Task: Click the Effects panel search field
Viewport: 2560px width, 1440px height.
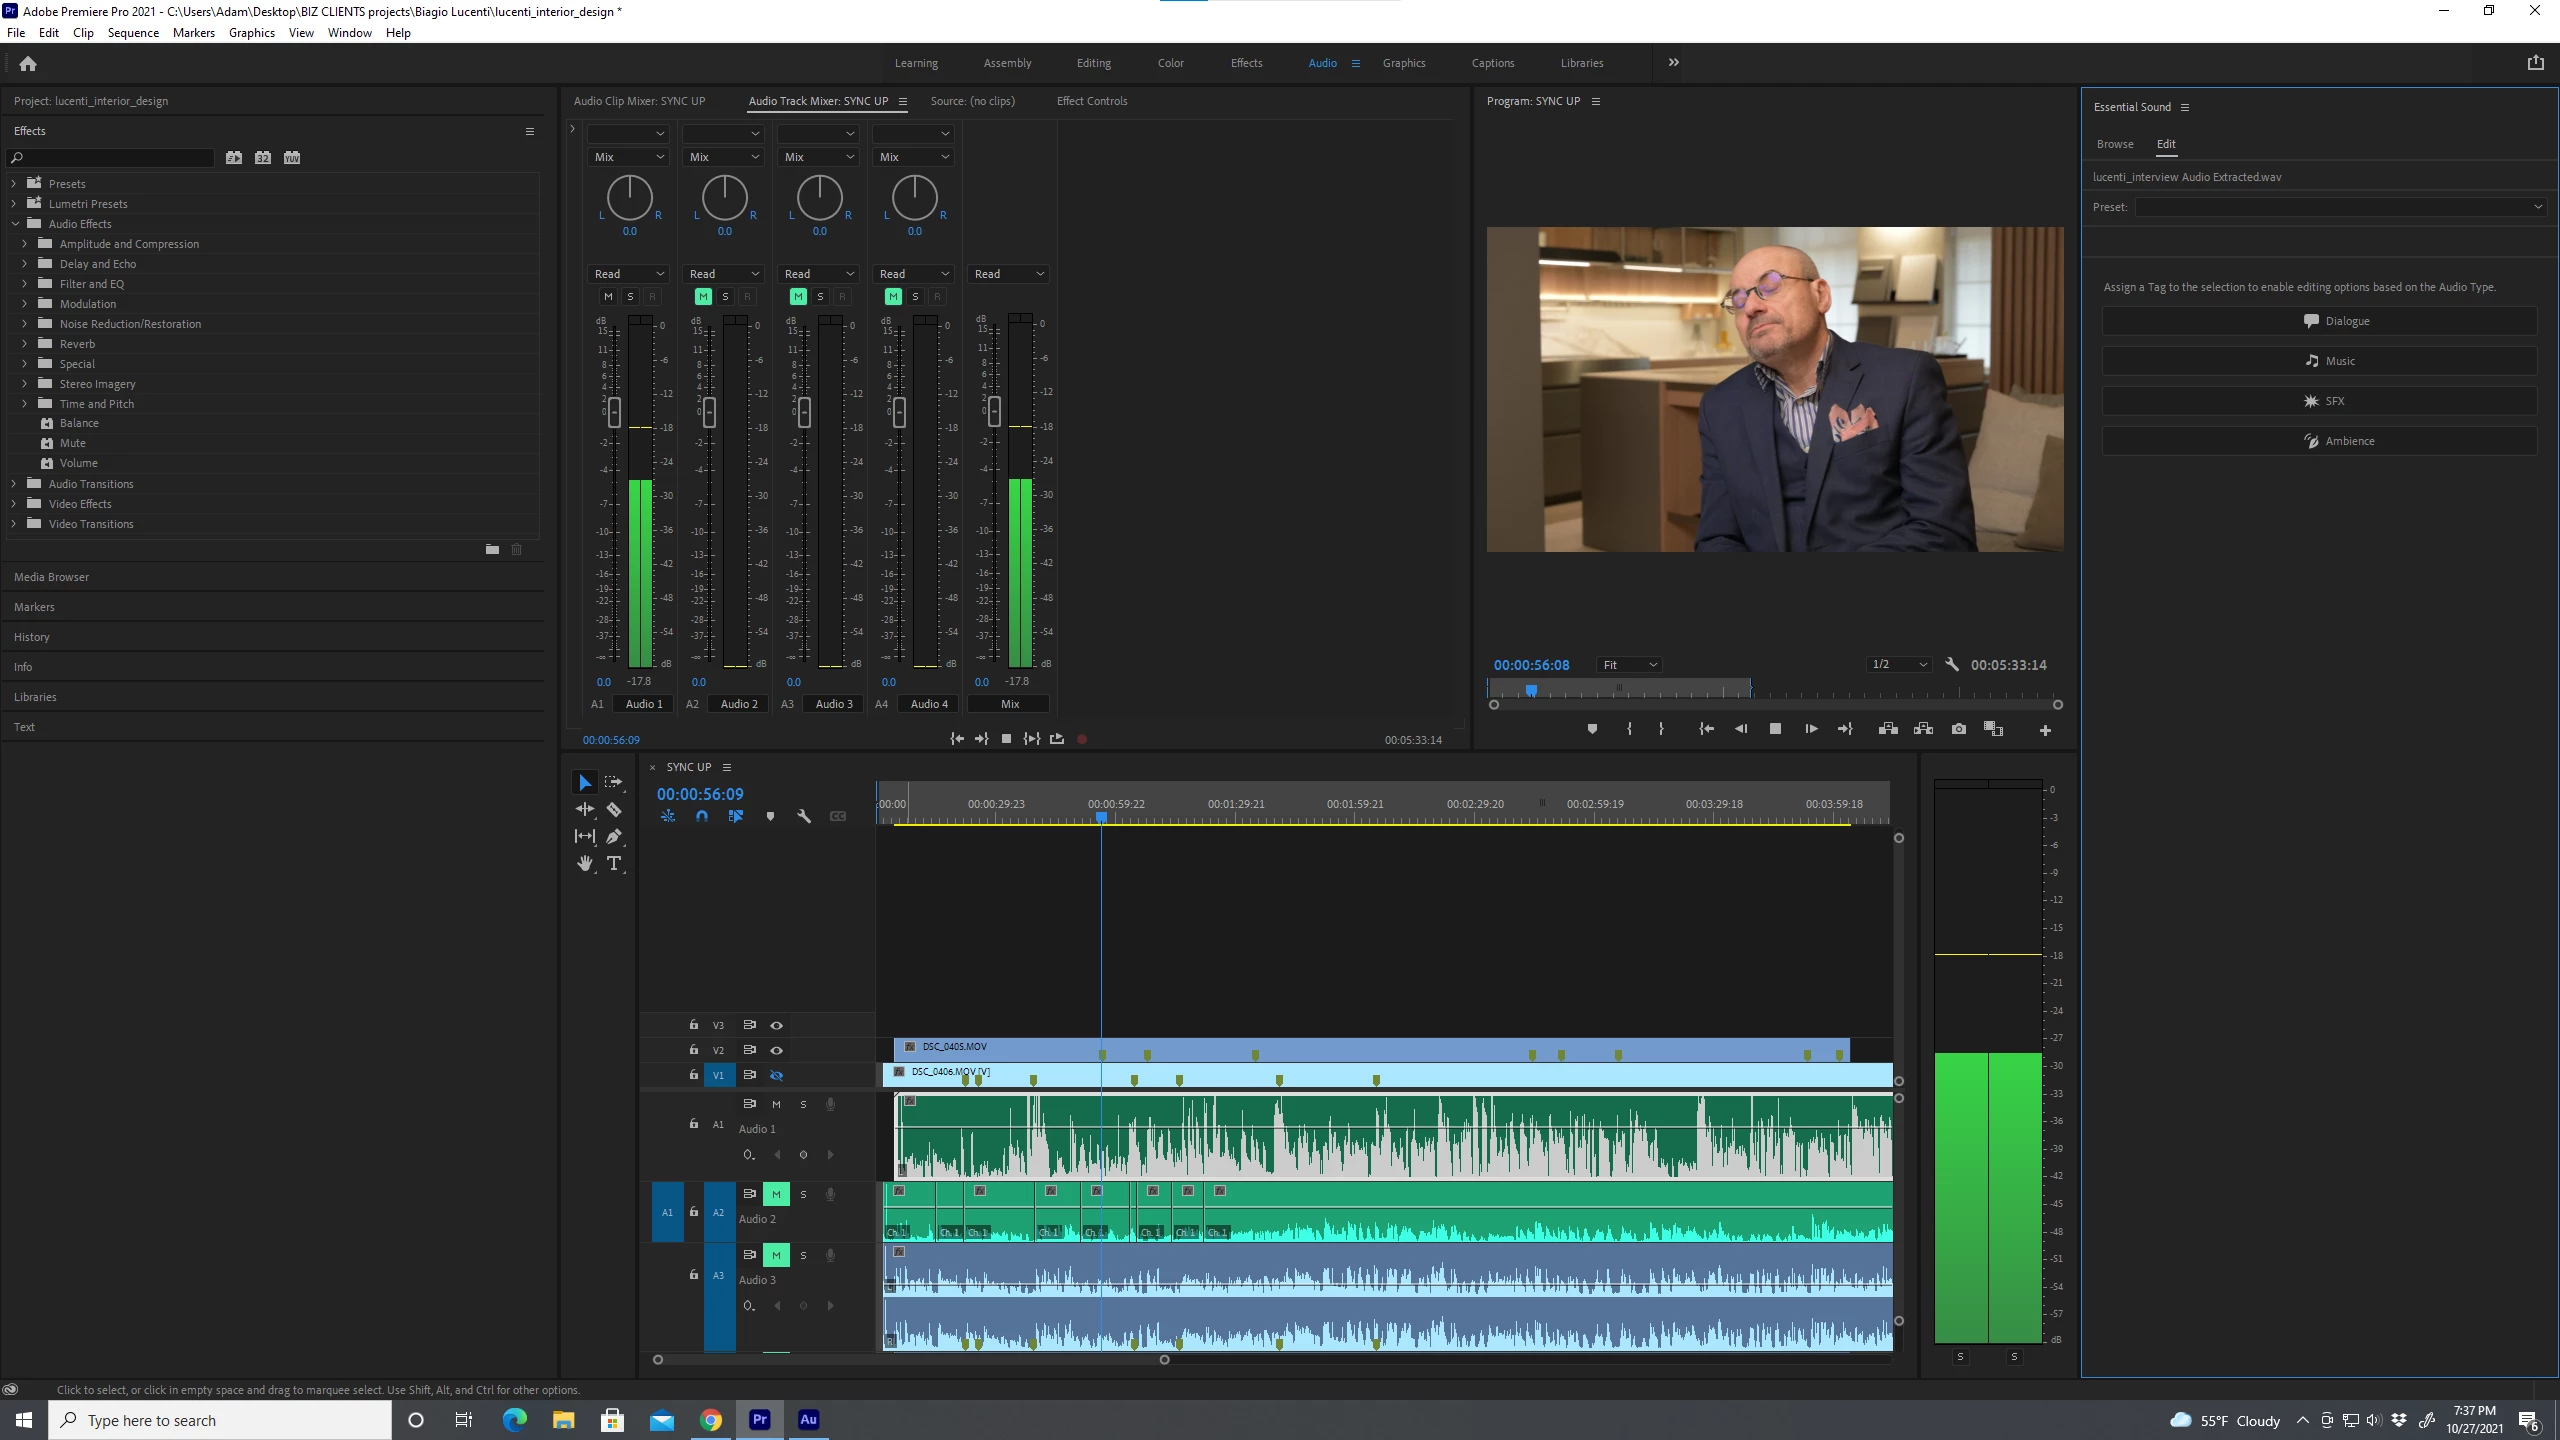Action: click(115, 158)
